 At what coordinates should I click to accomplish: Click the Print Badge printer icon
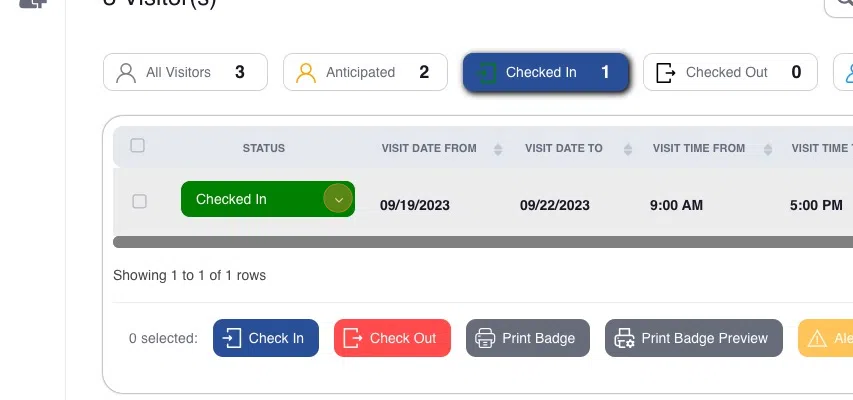486,338
